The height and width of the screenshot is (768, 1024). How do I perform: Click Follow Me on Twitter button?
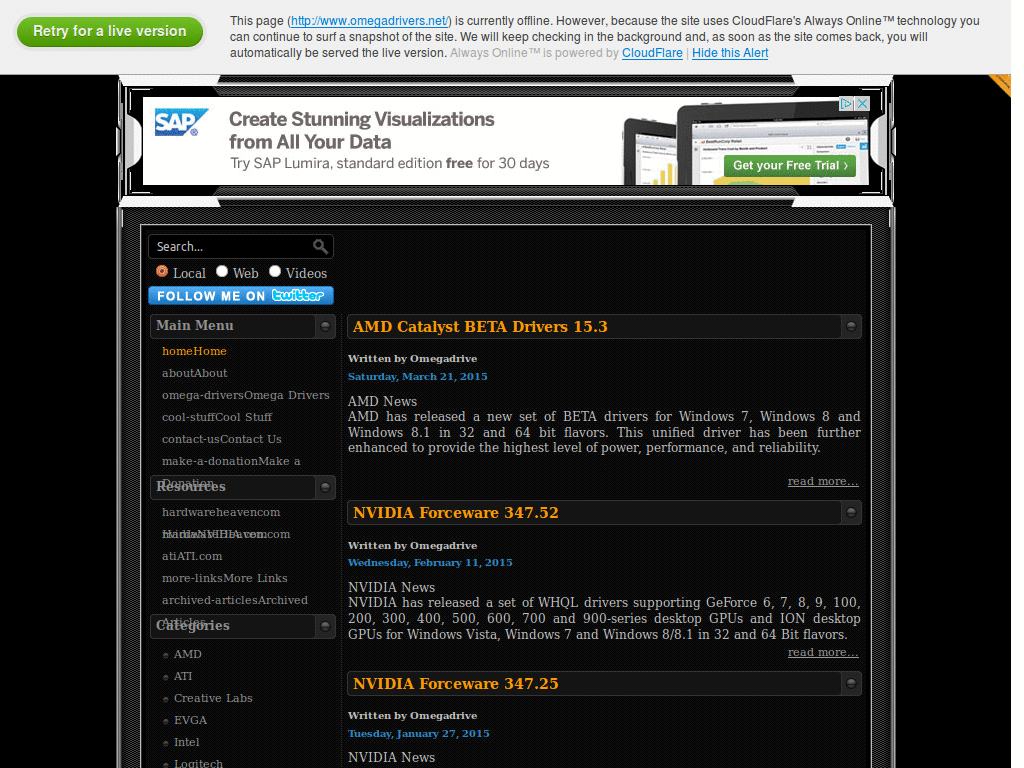[241, 295]
